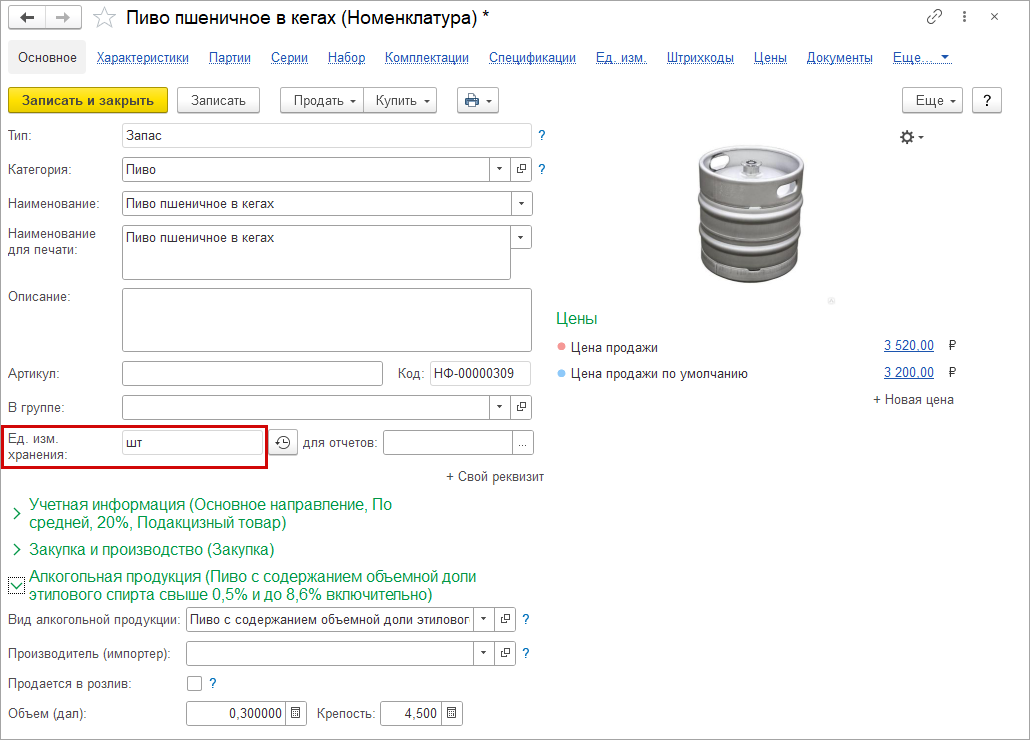This screenshot has width=1030, height=740.
Task: Open the 3 200,00 default price link
Action: click(909, 372)
